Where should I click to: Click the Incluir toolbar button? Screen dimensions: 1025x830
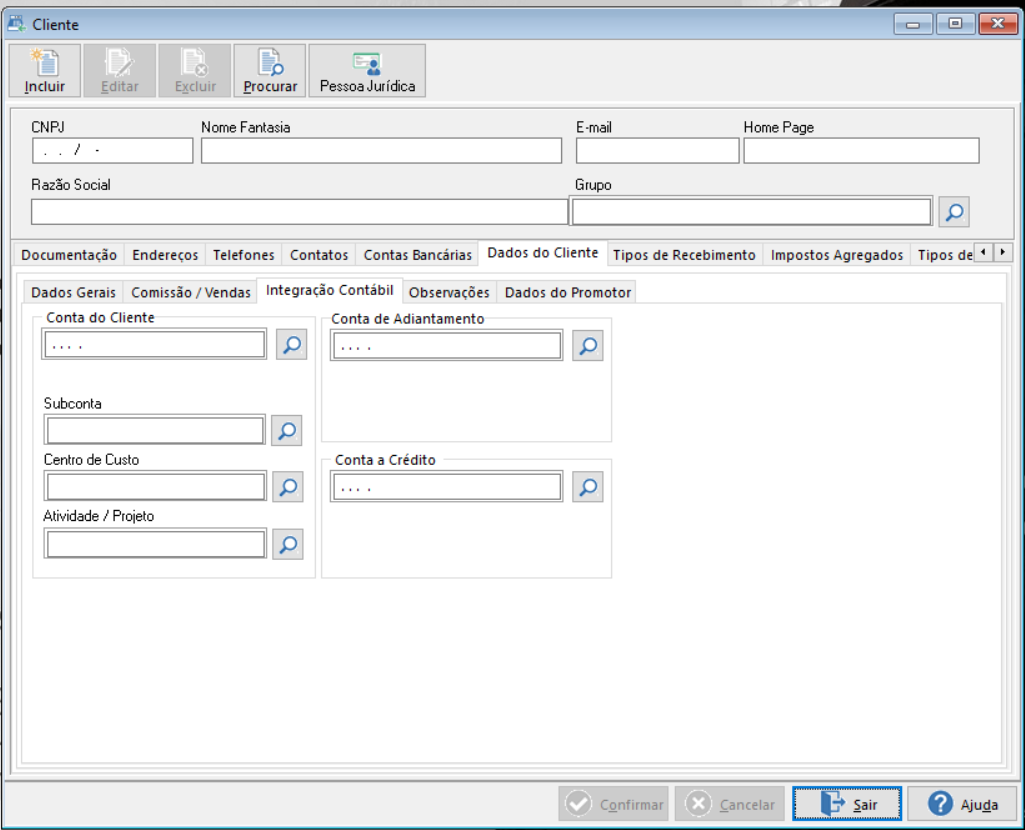pyautogui.click(x=44, y=71)
